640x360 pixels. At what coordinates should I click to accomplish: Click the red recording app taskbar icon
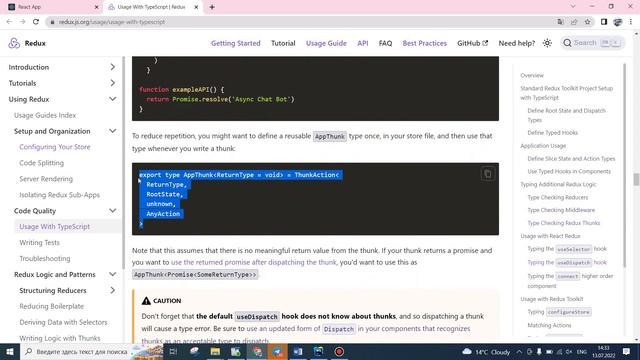[339, 352]
